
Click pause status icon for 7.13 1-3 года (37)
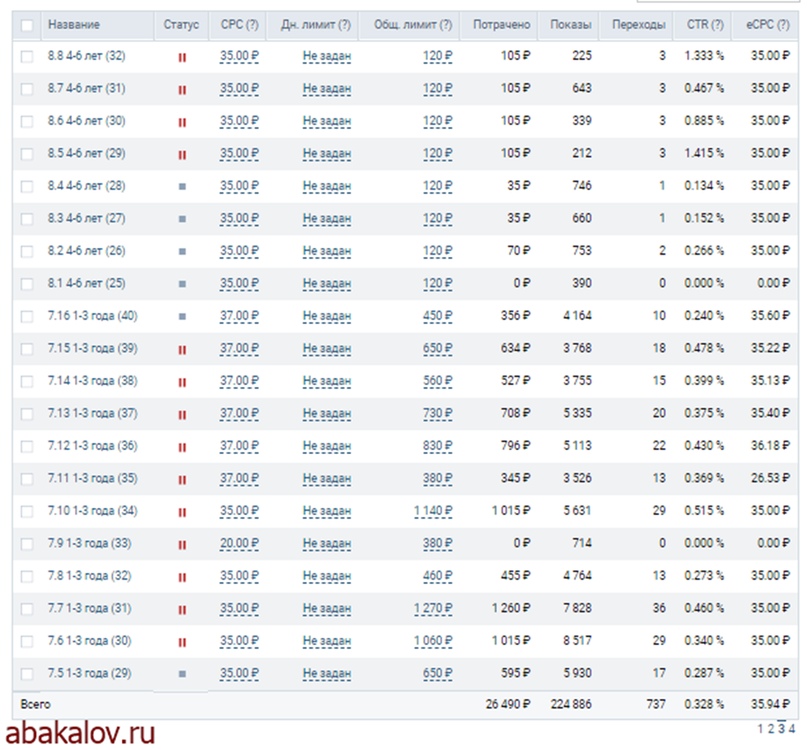[x=182, y=415]
